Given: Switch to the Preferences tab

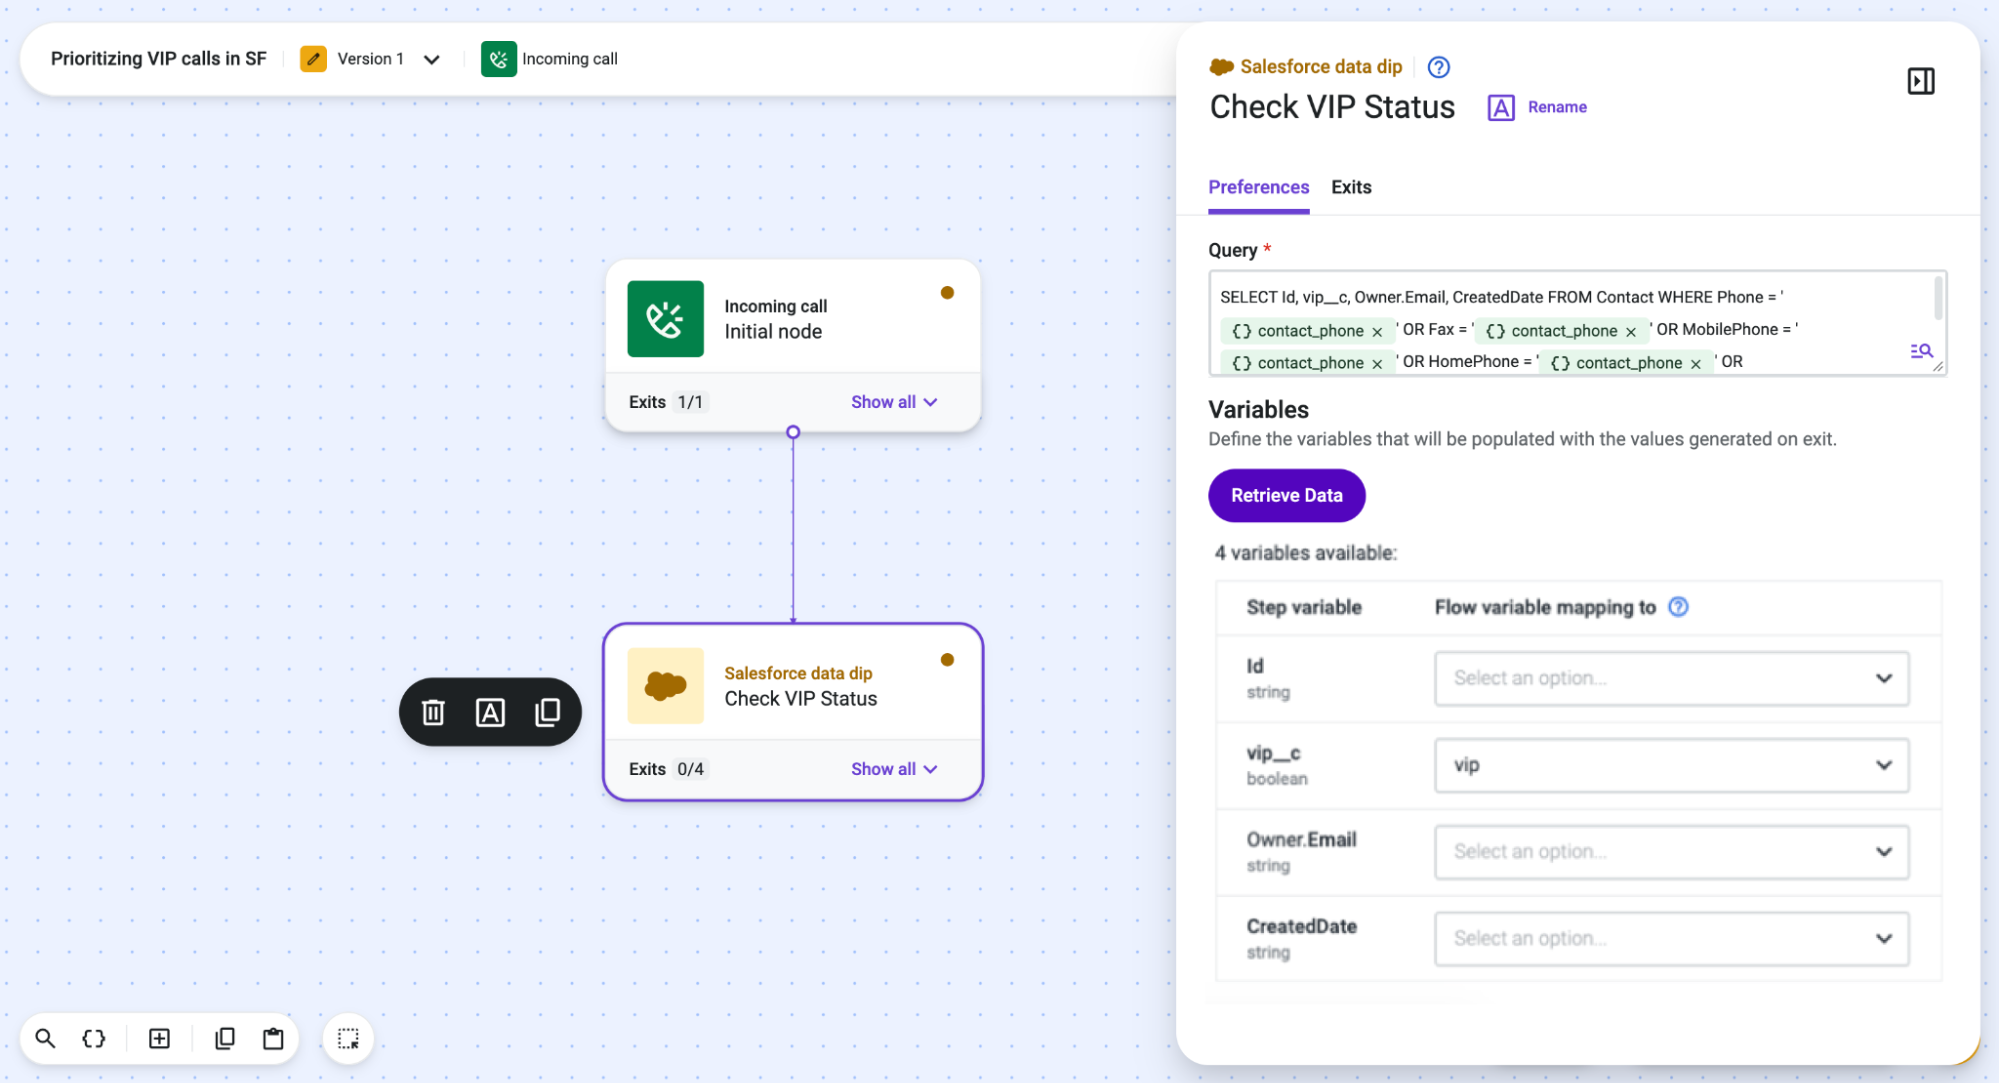Looking at the screenshot, I should click(1258, 187).
